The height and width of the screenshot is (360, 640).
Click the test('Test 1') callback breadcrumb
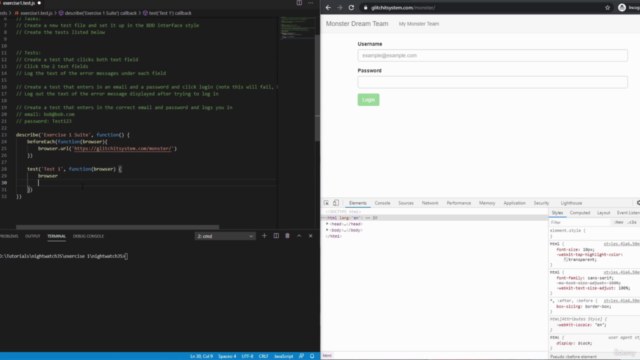(167, 13)
